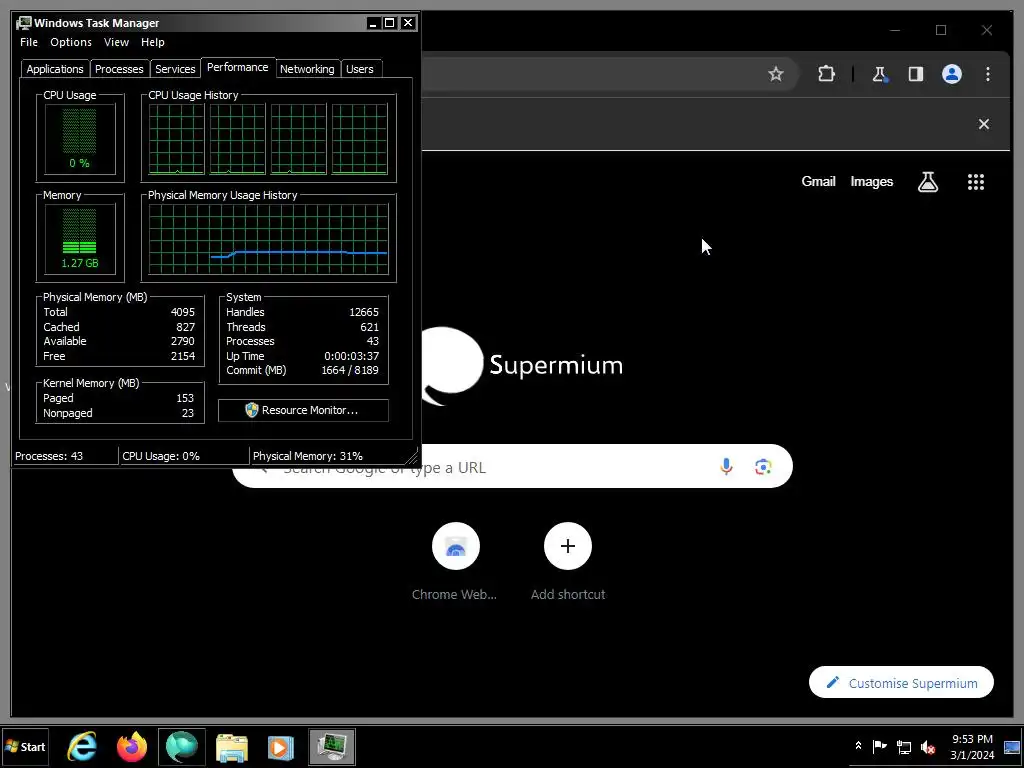Click the Paged kernel memory value 153
Viewport: 1024px width, 768px height.
click(185, 398)
